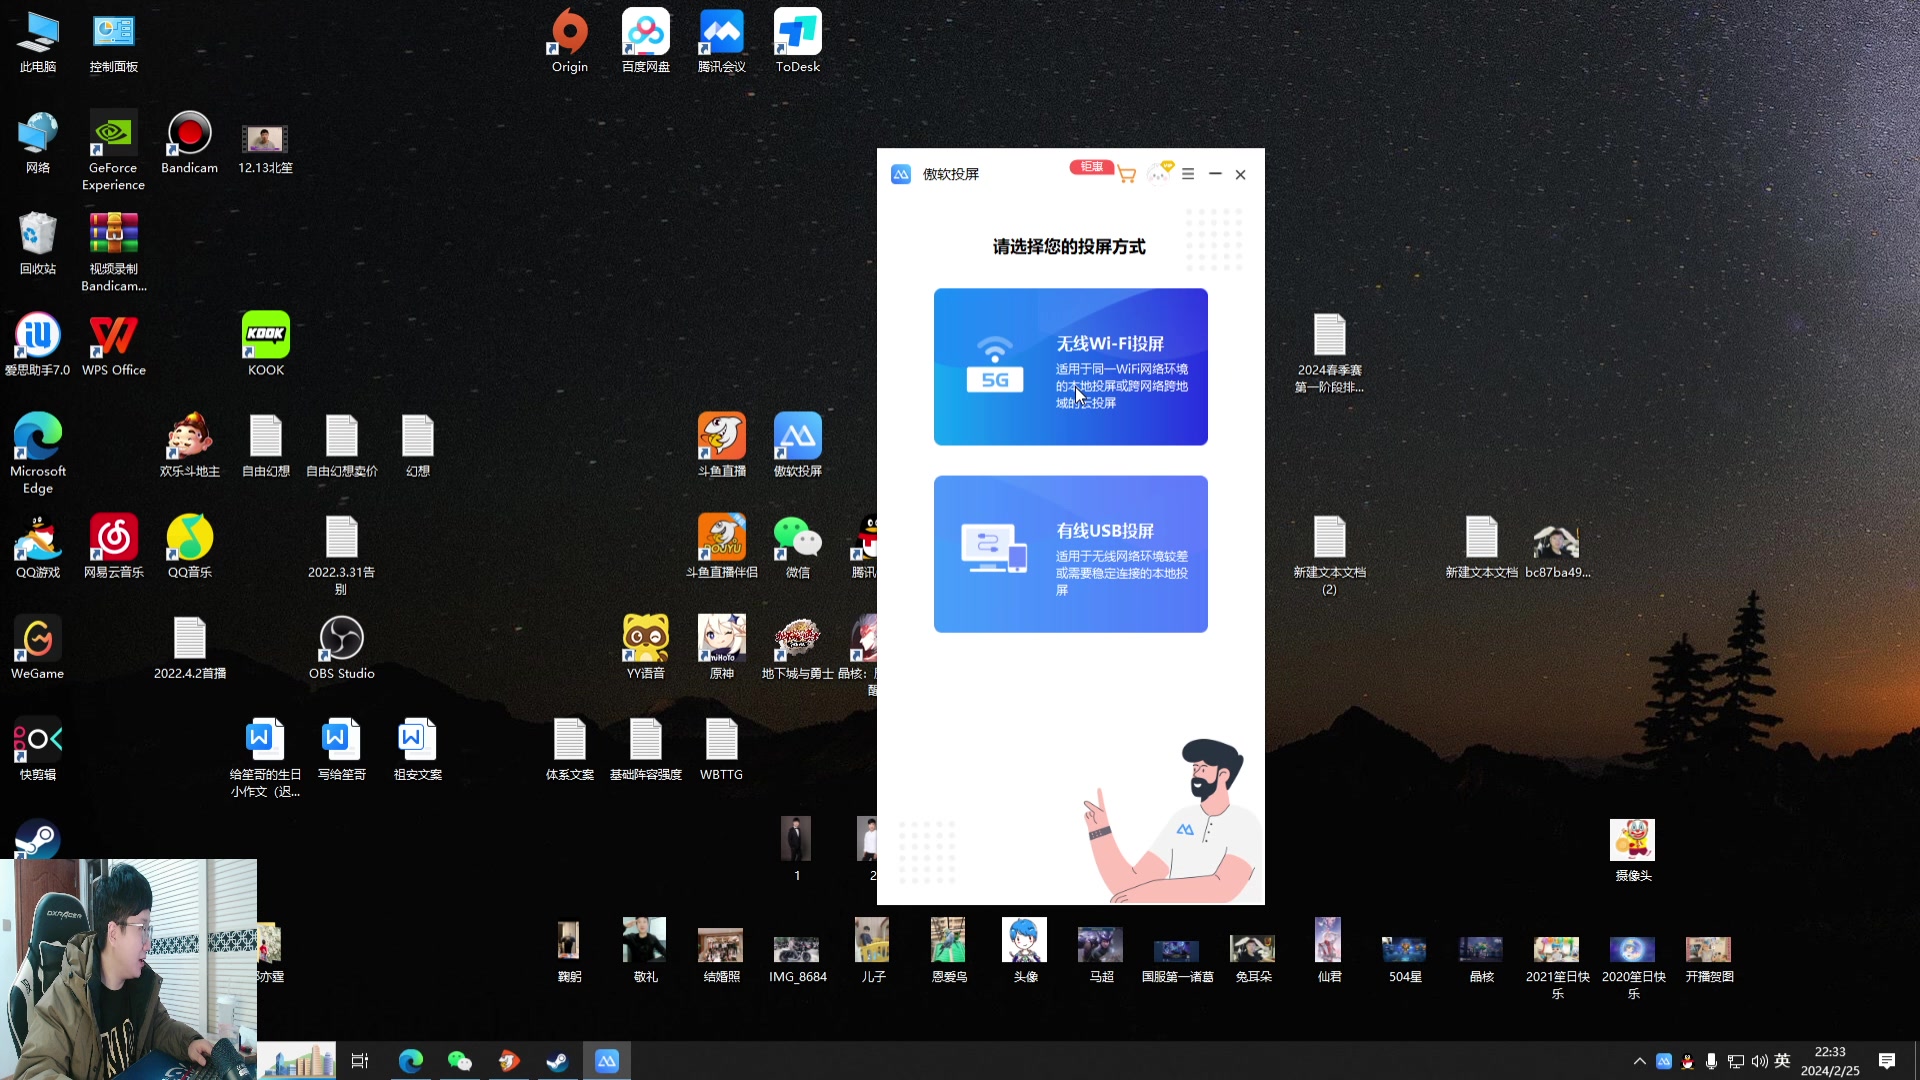Screen dimensions: 1920x1080
Task: Click the VIP user avatar icon
Action: click(x=1159, y=174)
